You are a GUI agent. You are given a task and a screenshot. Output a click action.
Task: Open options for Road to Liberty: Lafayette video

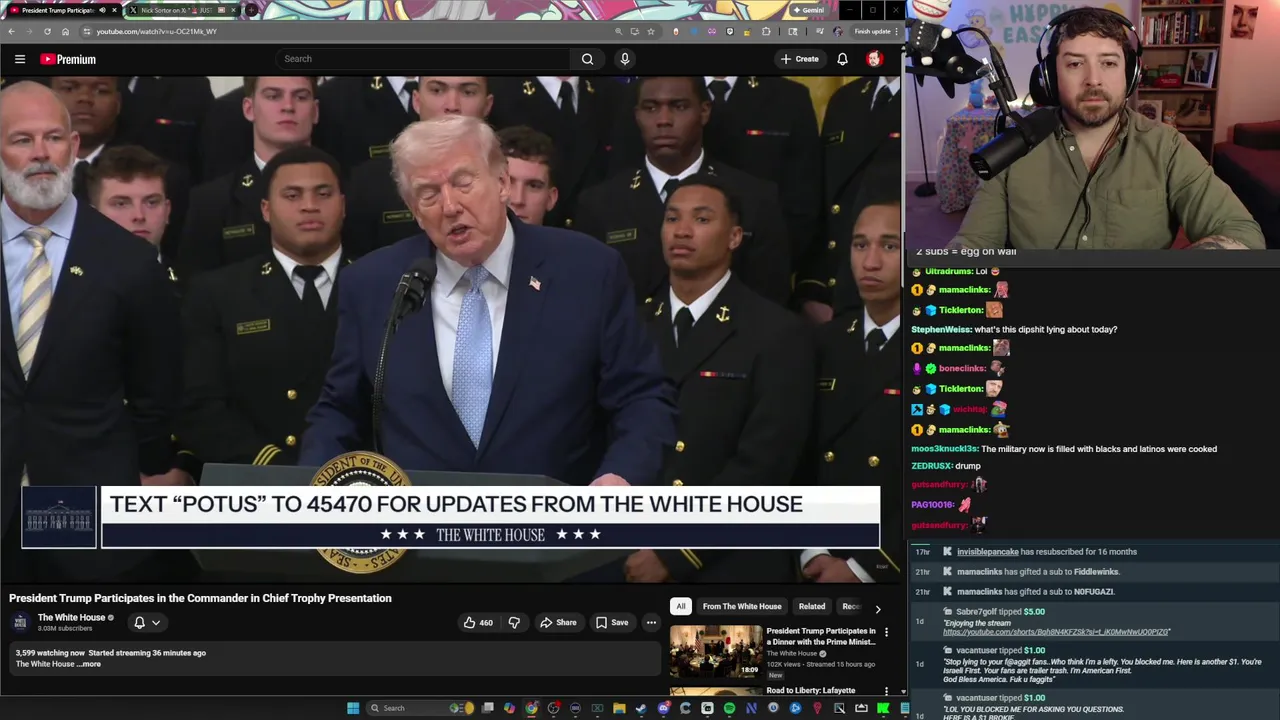coord(886,691)
